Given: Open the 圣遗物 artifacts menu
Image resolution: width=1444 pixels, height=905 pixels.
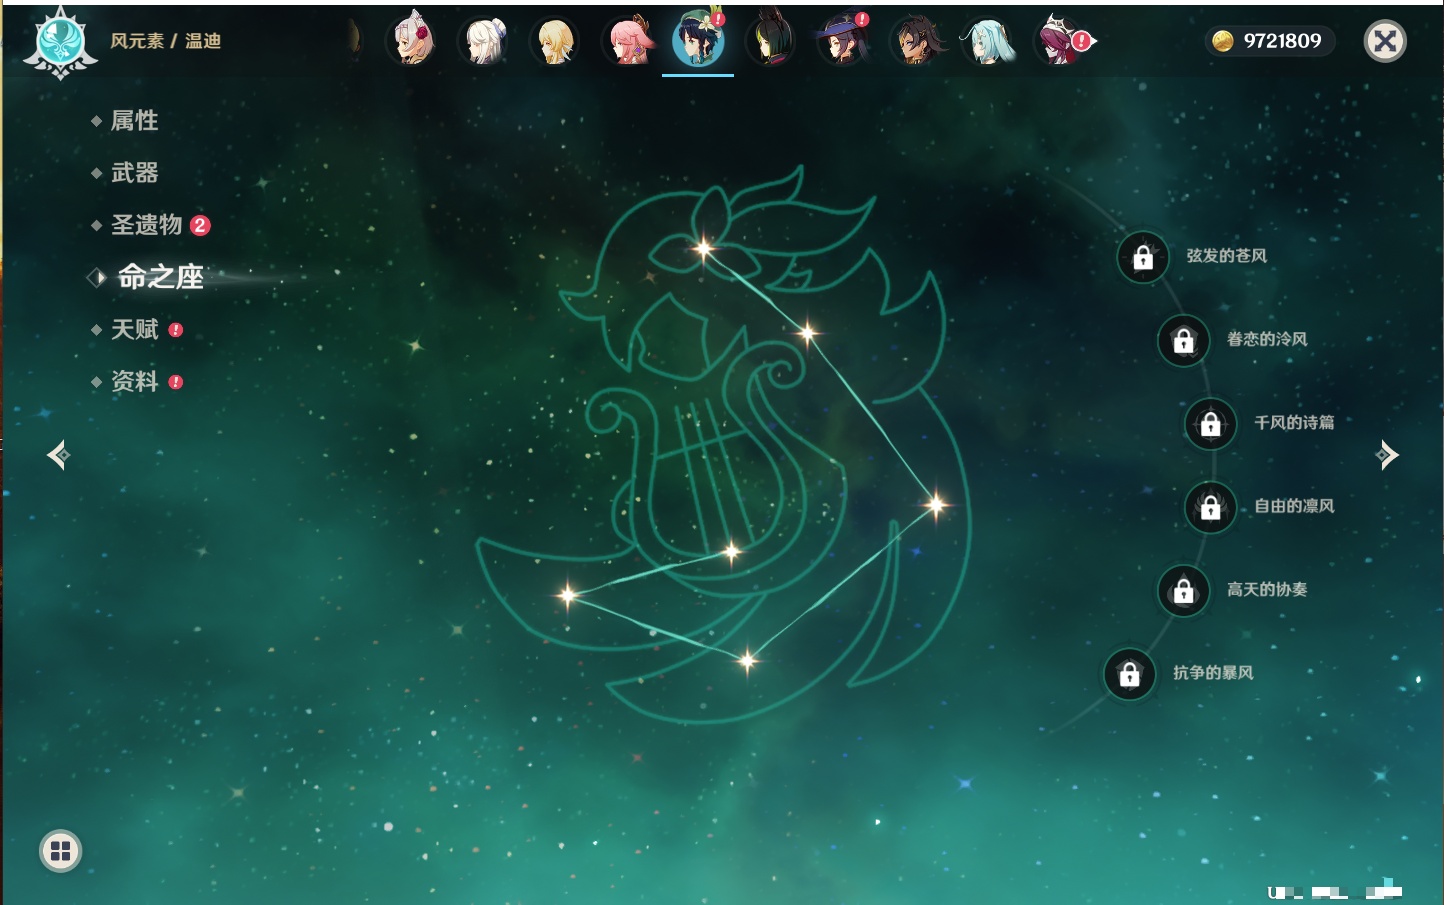Looking at the screenshot, I should point(146,225).
